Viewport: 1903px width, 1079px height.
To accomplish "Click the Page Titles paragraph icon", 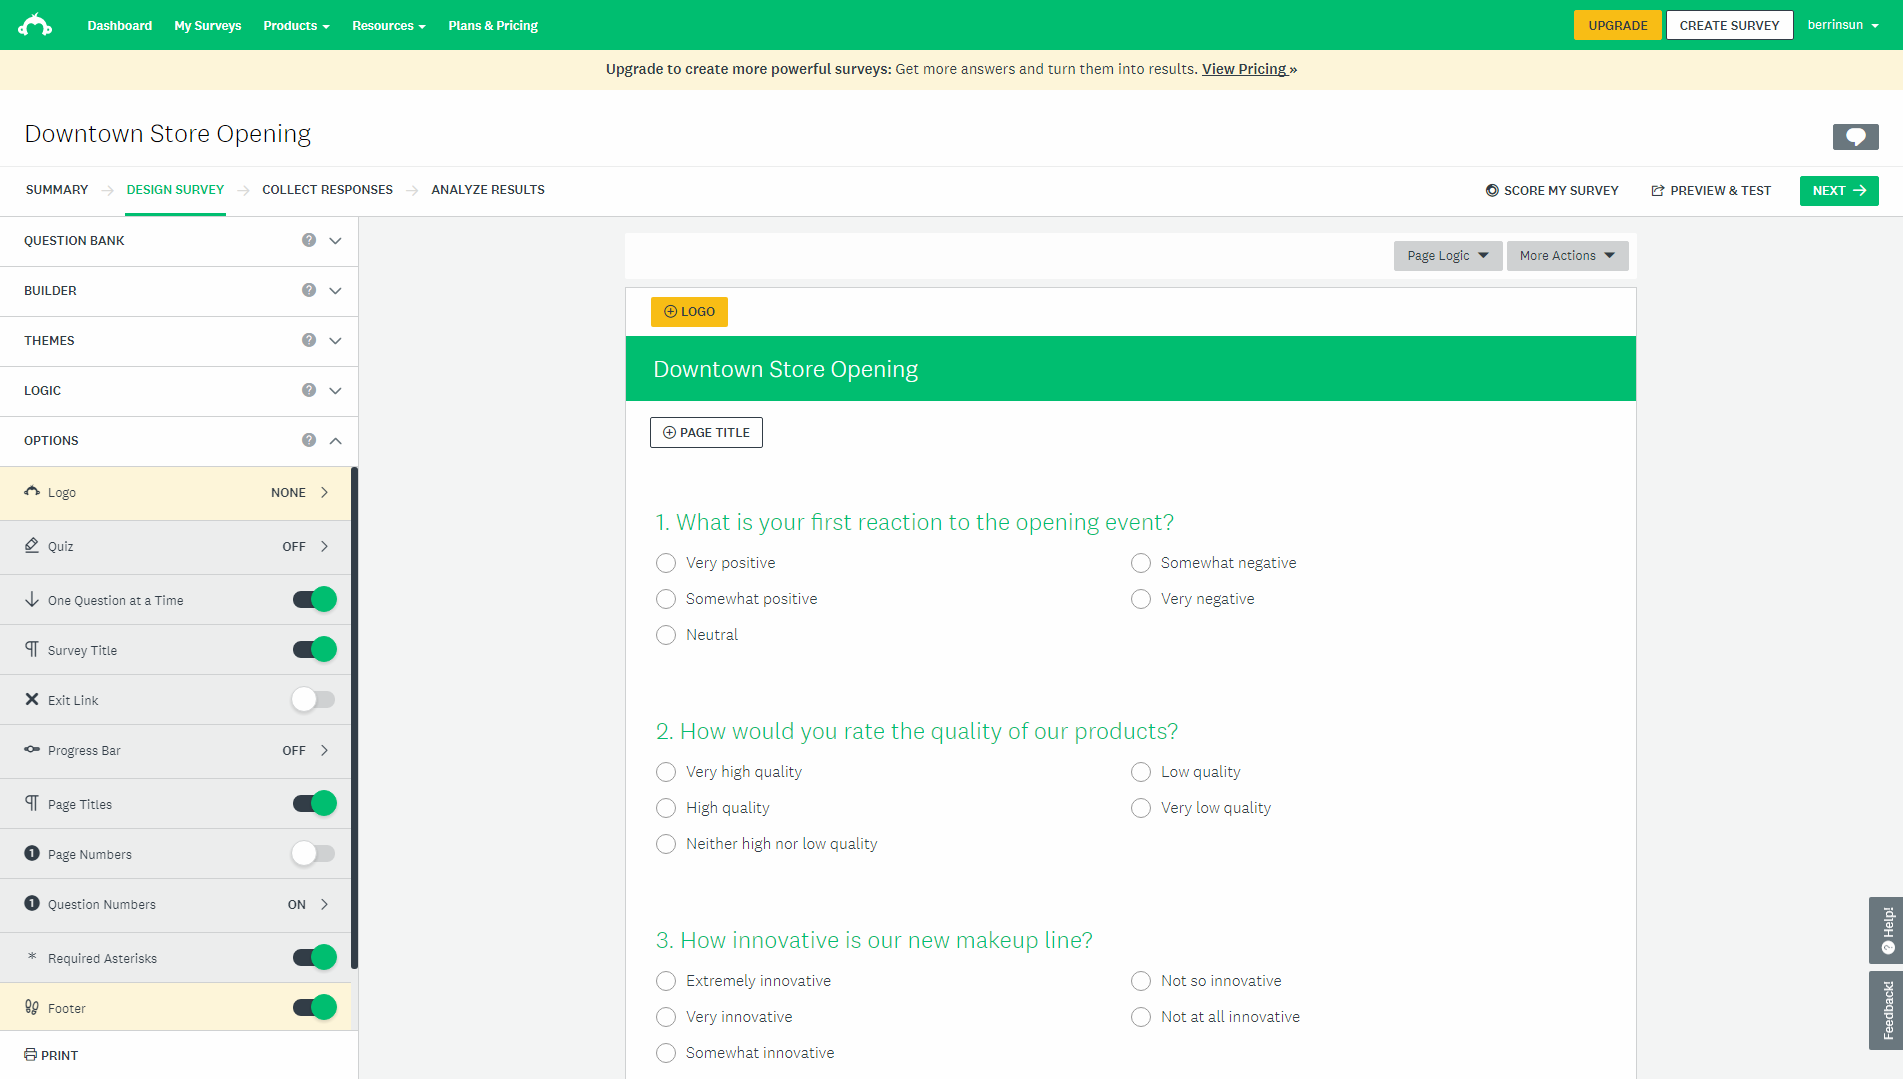I will tap(32, 803).
